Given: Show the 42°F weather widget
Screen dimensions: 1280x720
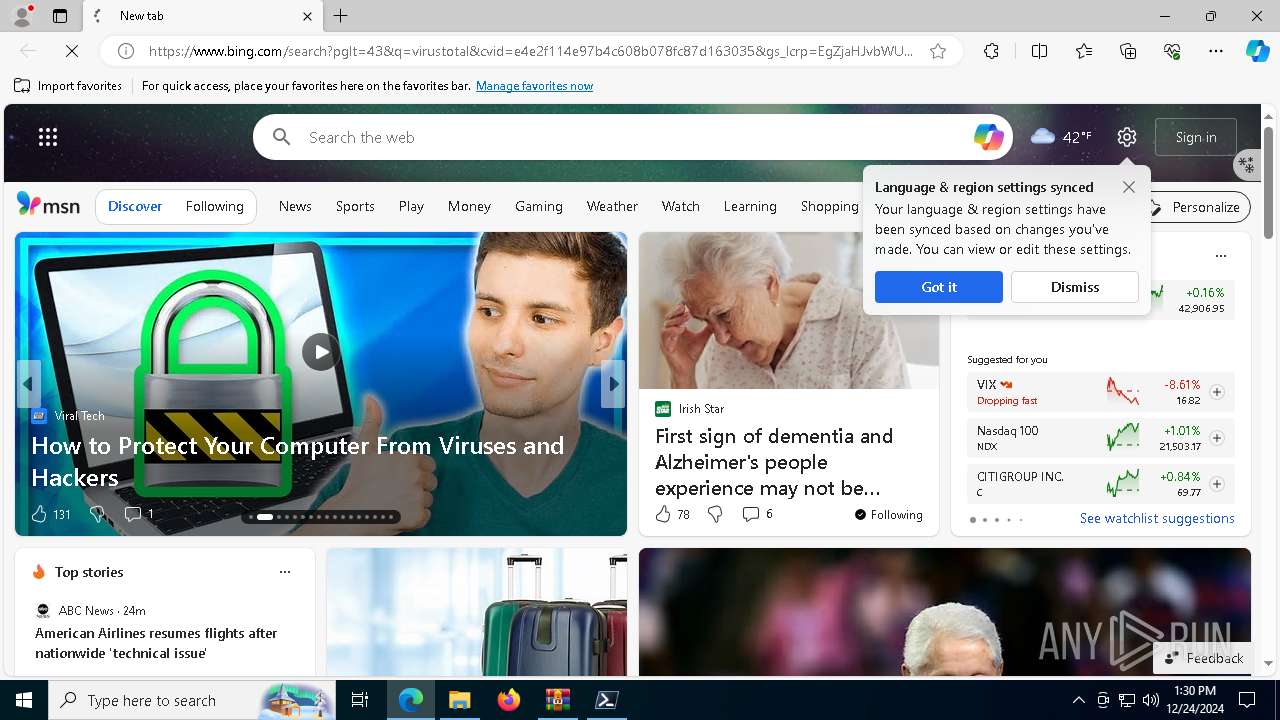Looking at the screenshot, I should tap(1061, 137).
